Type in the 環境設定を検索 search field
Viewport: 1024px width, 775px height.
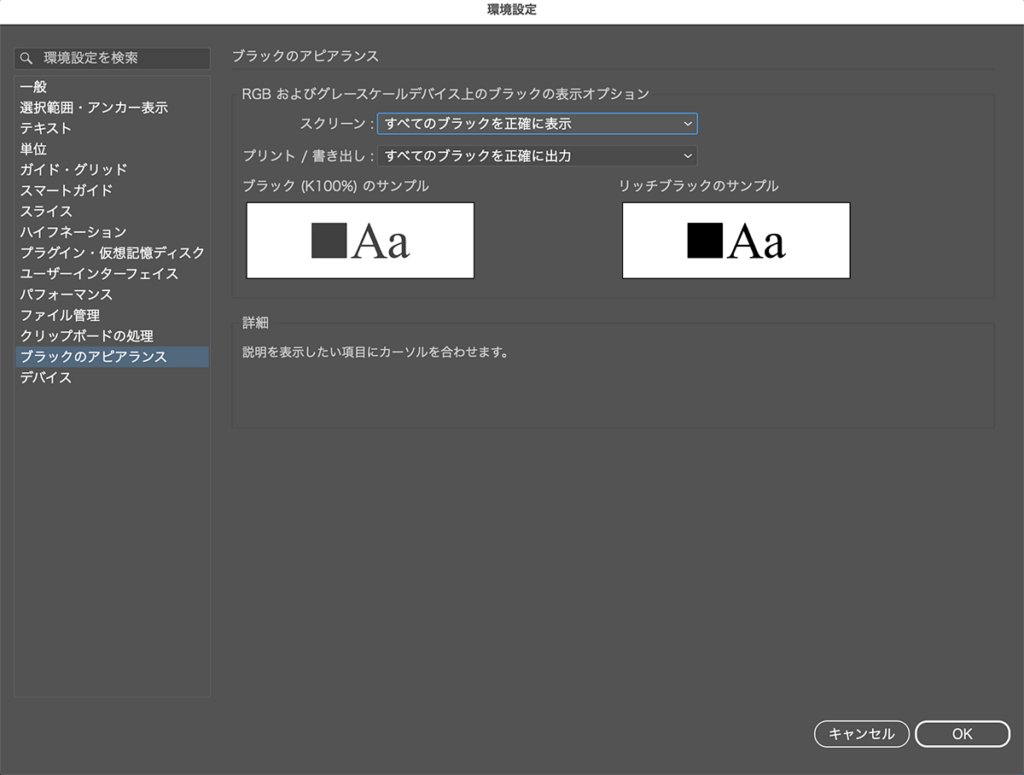120,59
